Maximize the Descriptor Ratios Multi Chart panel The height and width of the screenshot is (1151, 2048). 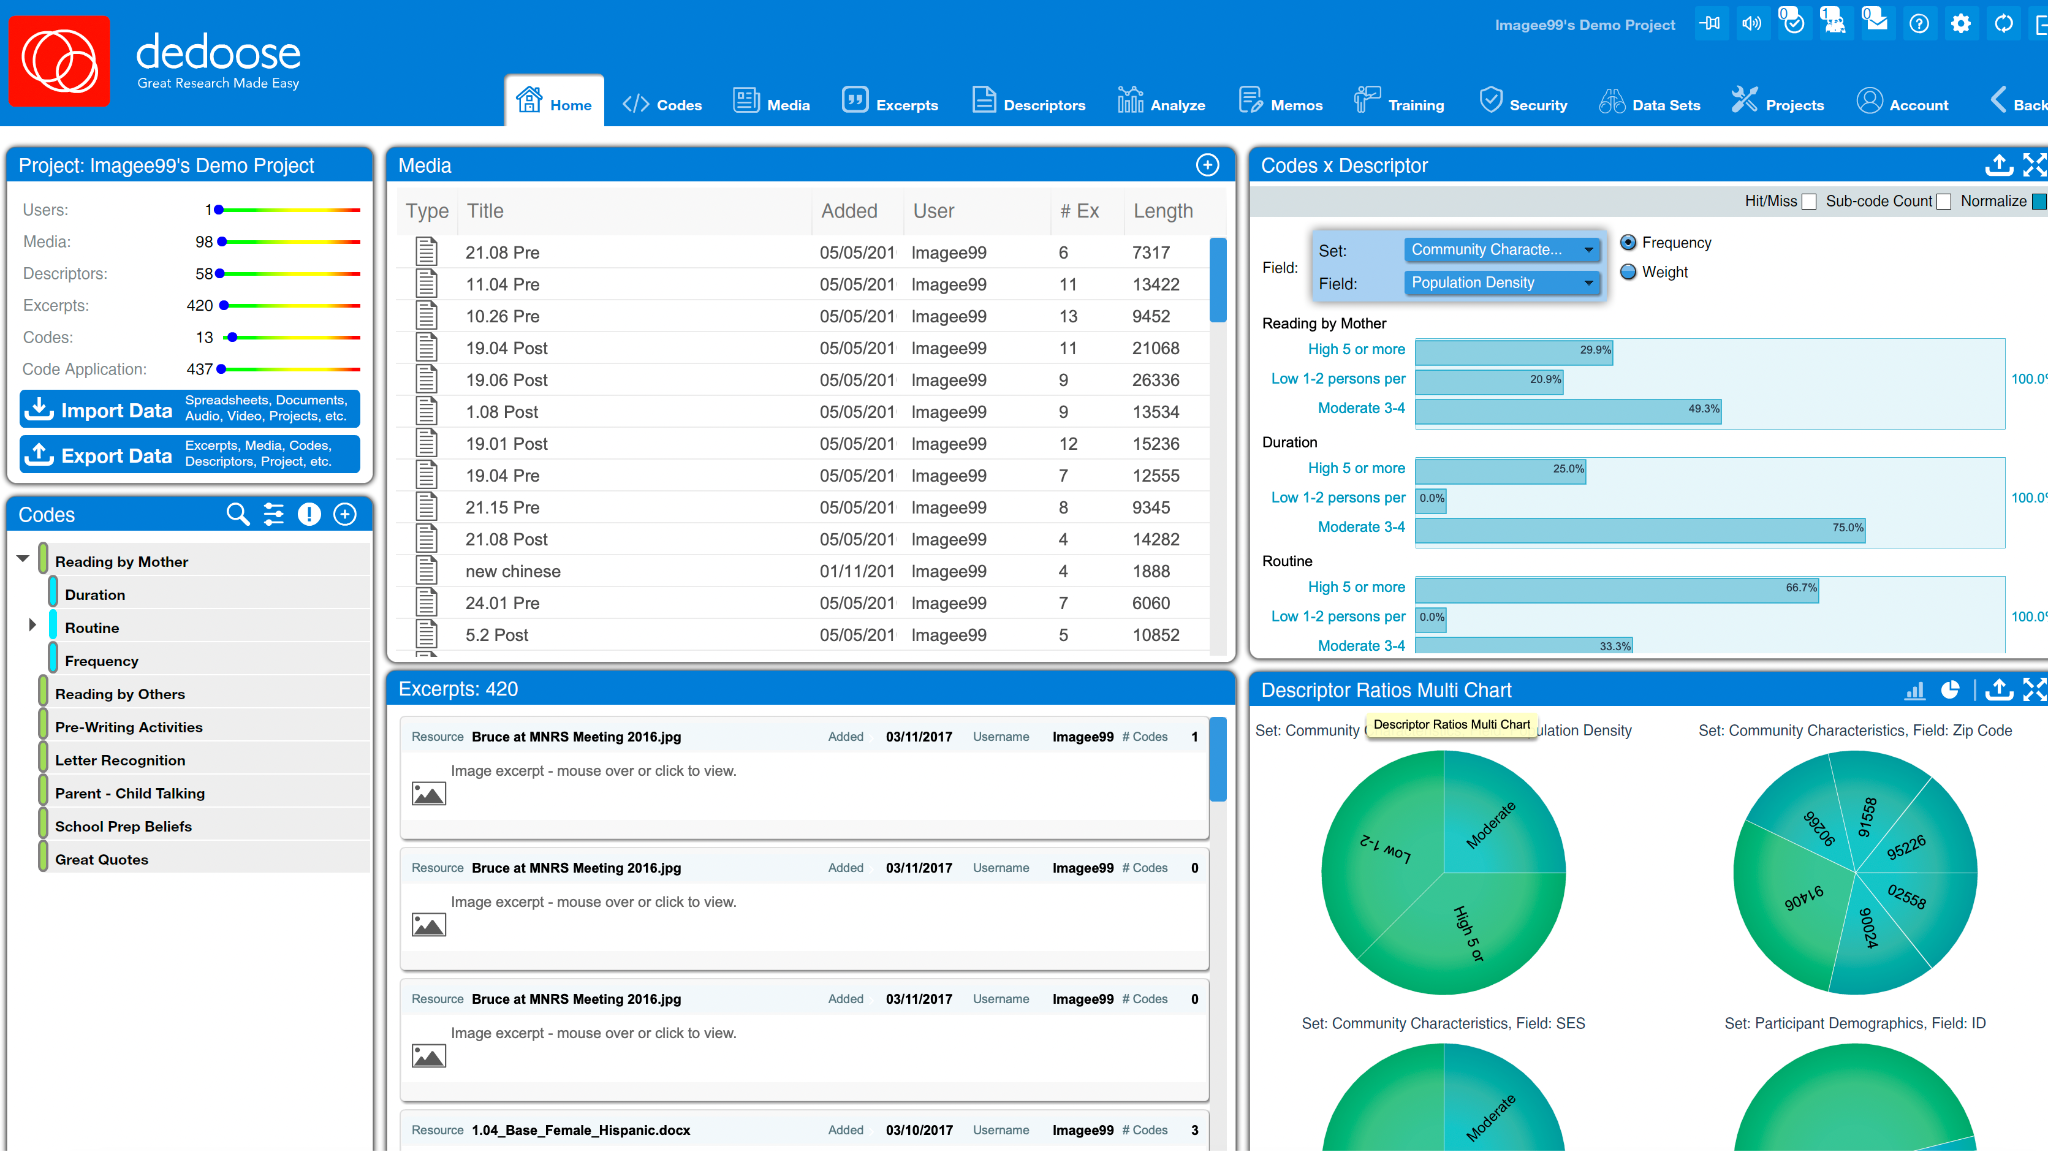(2035, 690)
